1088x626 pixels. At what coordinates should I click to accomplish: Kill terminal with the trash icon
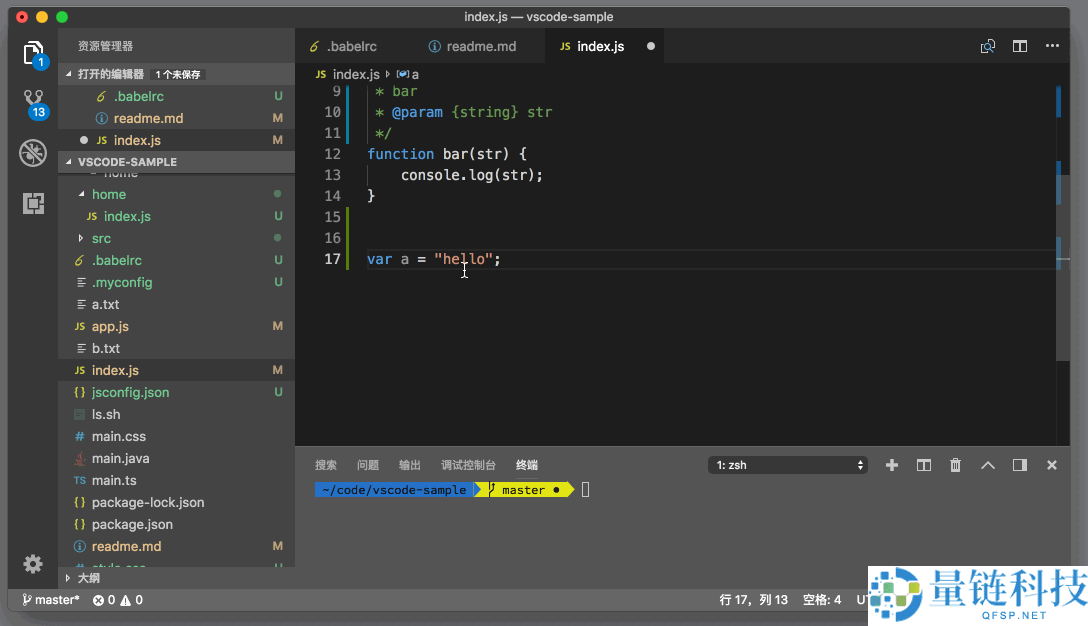[x=955, y=465]
